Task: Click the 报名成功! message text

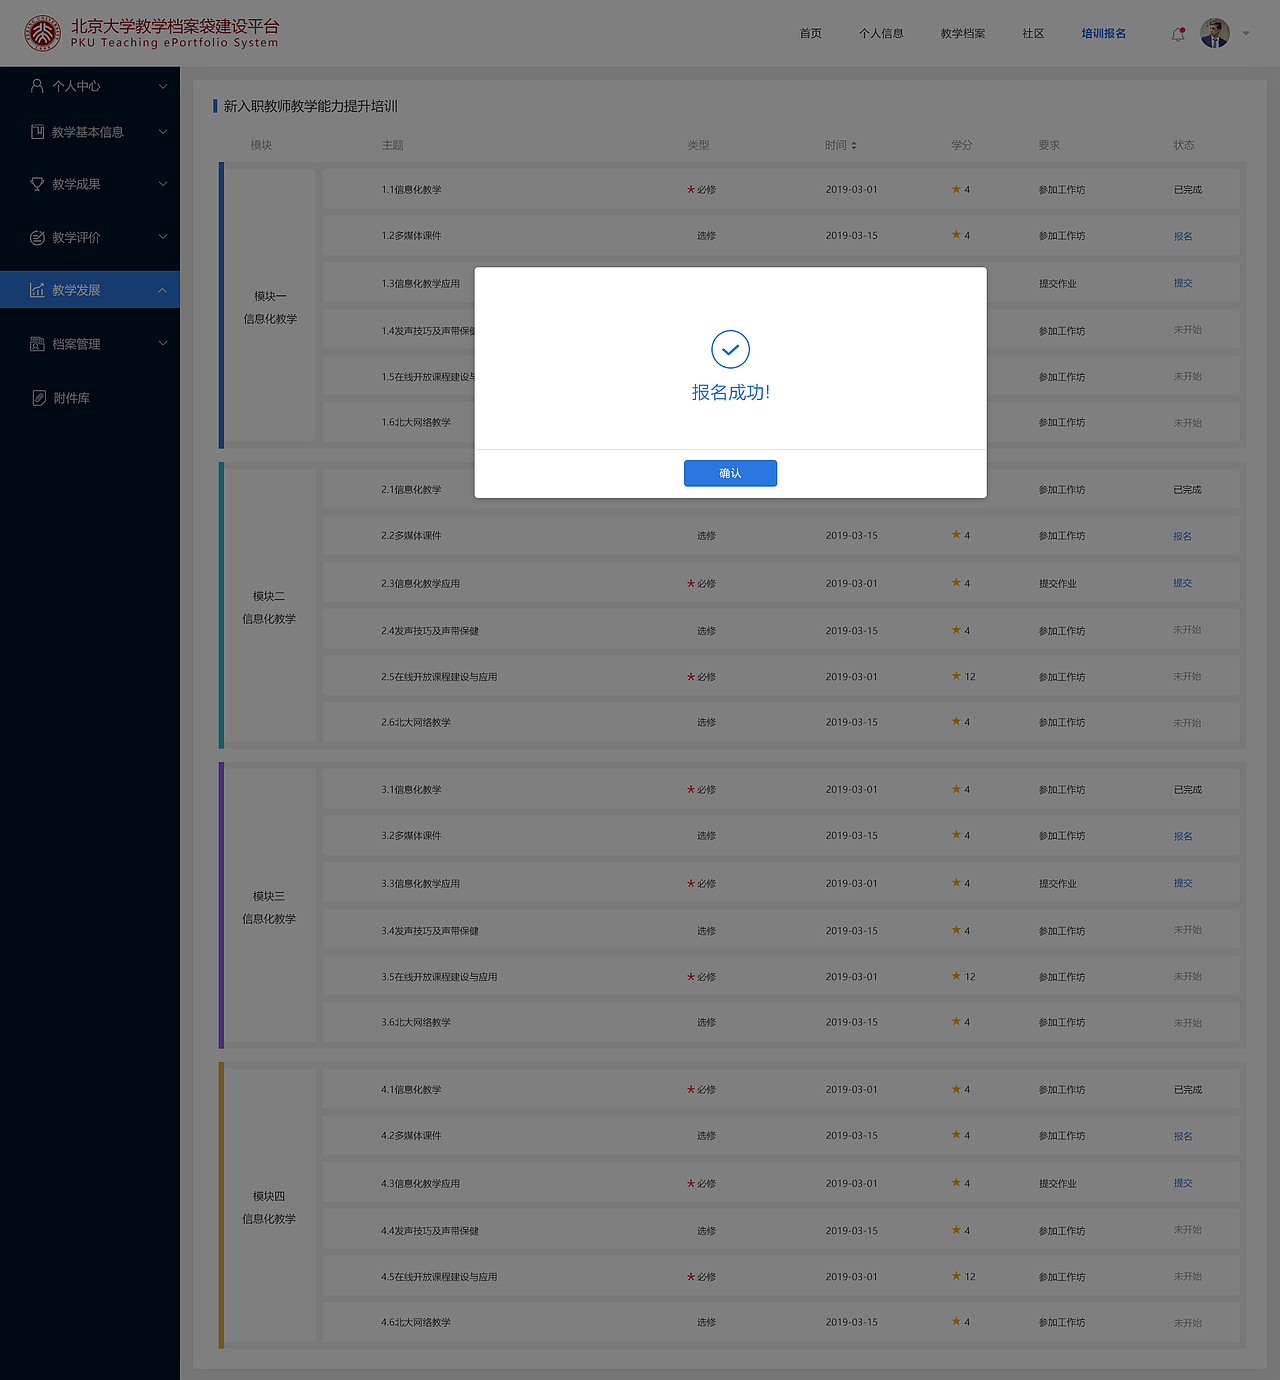Action: point(731,393)
